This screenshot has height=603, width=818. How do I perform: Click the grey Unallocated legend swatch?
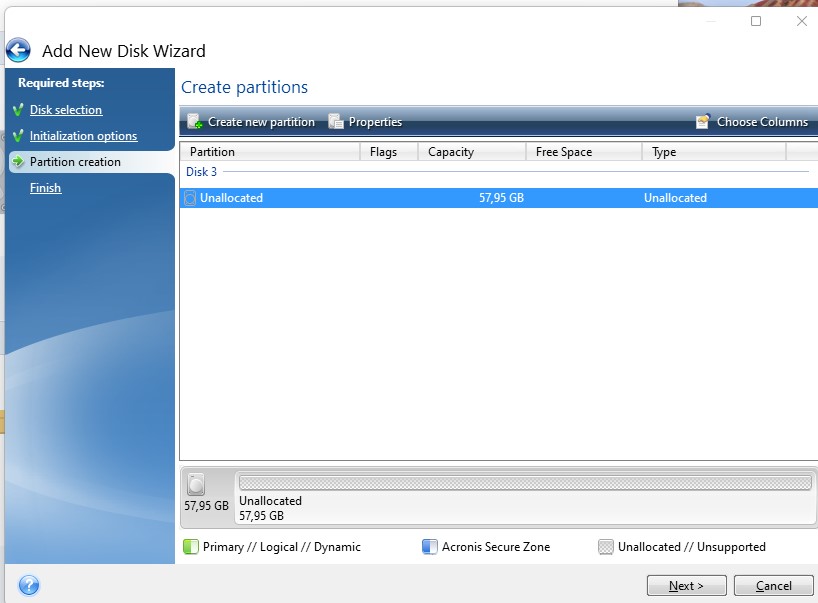point(605,547)
